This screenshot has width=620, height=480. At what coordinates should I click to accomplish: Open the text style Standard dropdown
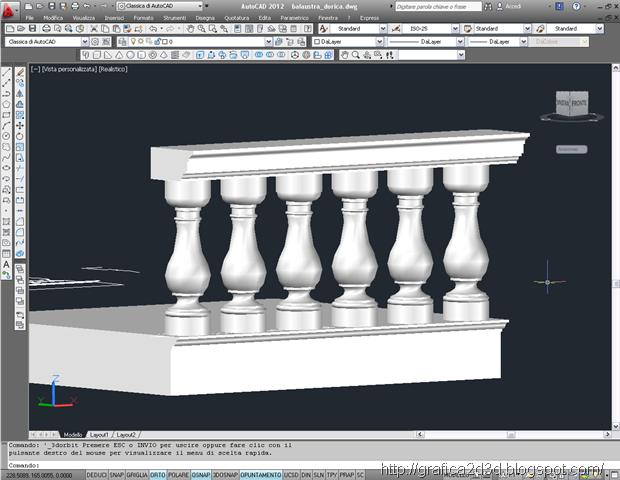[x=383, y=29]
